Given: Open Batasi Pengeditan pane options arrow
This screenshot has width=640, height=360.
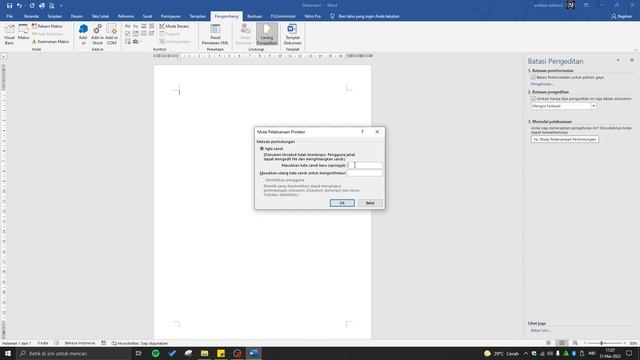Looking at the screenshot, I should tap(618, 60).
